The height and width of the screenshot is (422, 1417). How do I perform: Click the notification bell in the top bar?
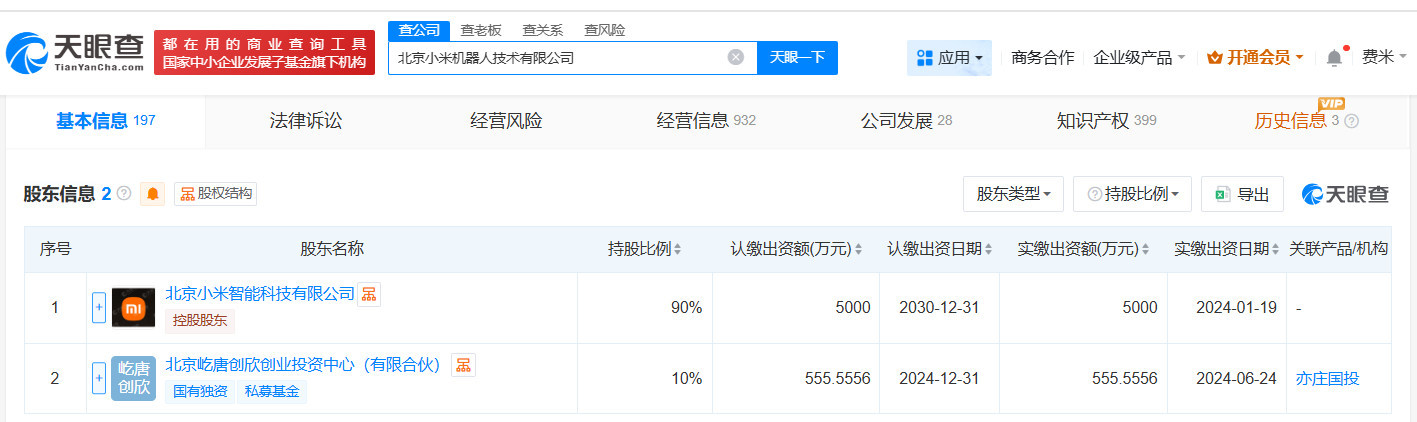[x=1334, y=58]
